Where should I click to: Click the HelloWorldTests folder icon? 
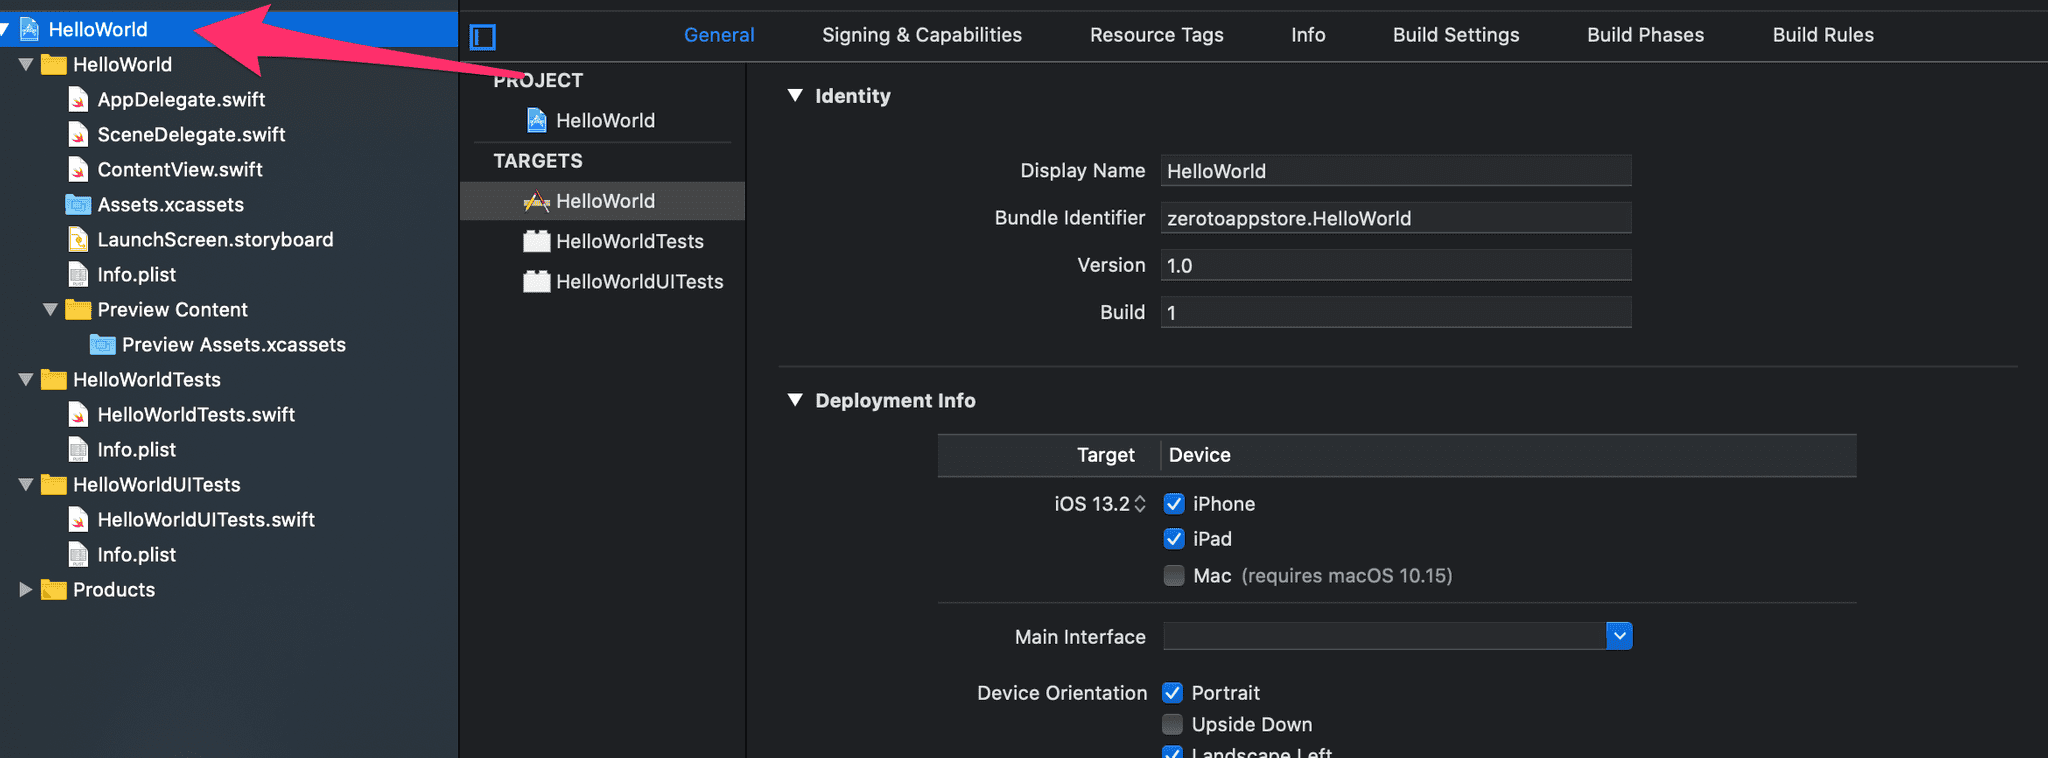[x=54, y=379]
